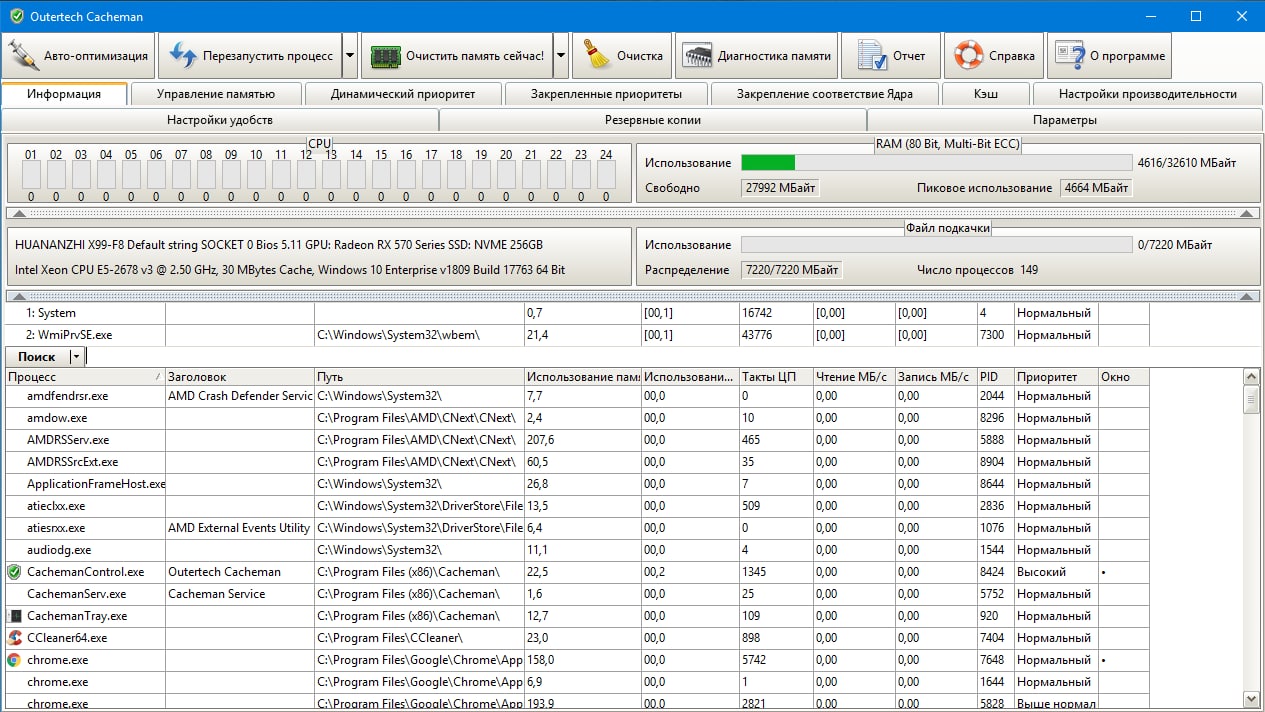
Task: Toggle right arrow expander above process list
Action: click(1245, 296)
